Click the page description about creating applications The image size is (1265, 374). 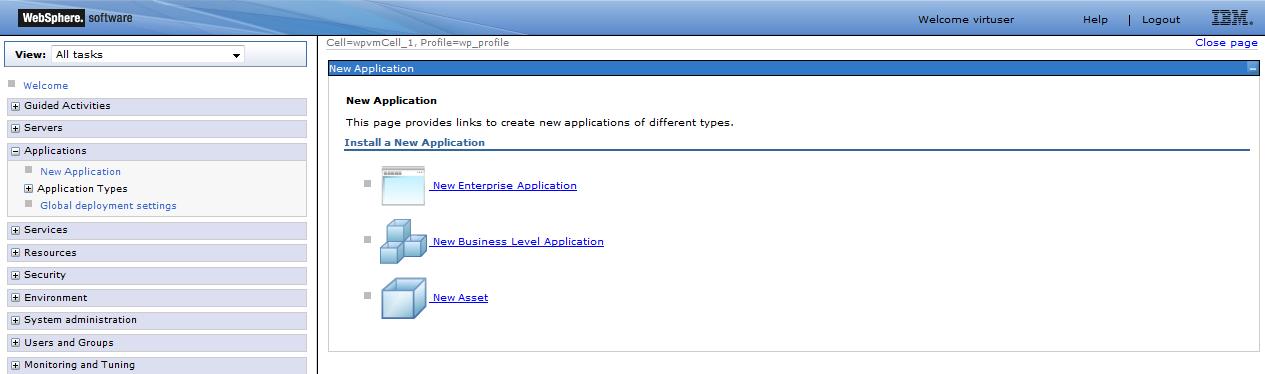coord(540,123)
